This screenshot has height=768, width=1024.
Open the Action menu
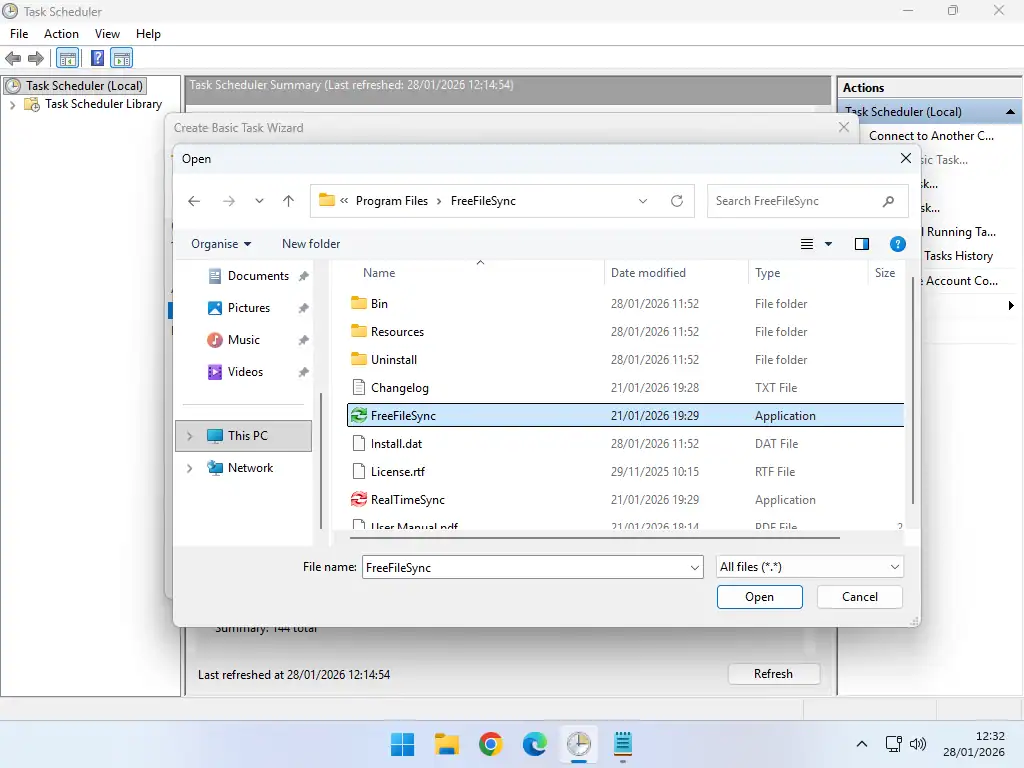61,33
